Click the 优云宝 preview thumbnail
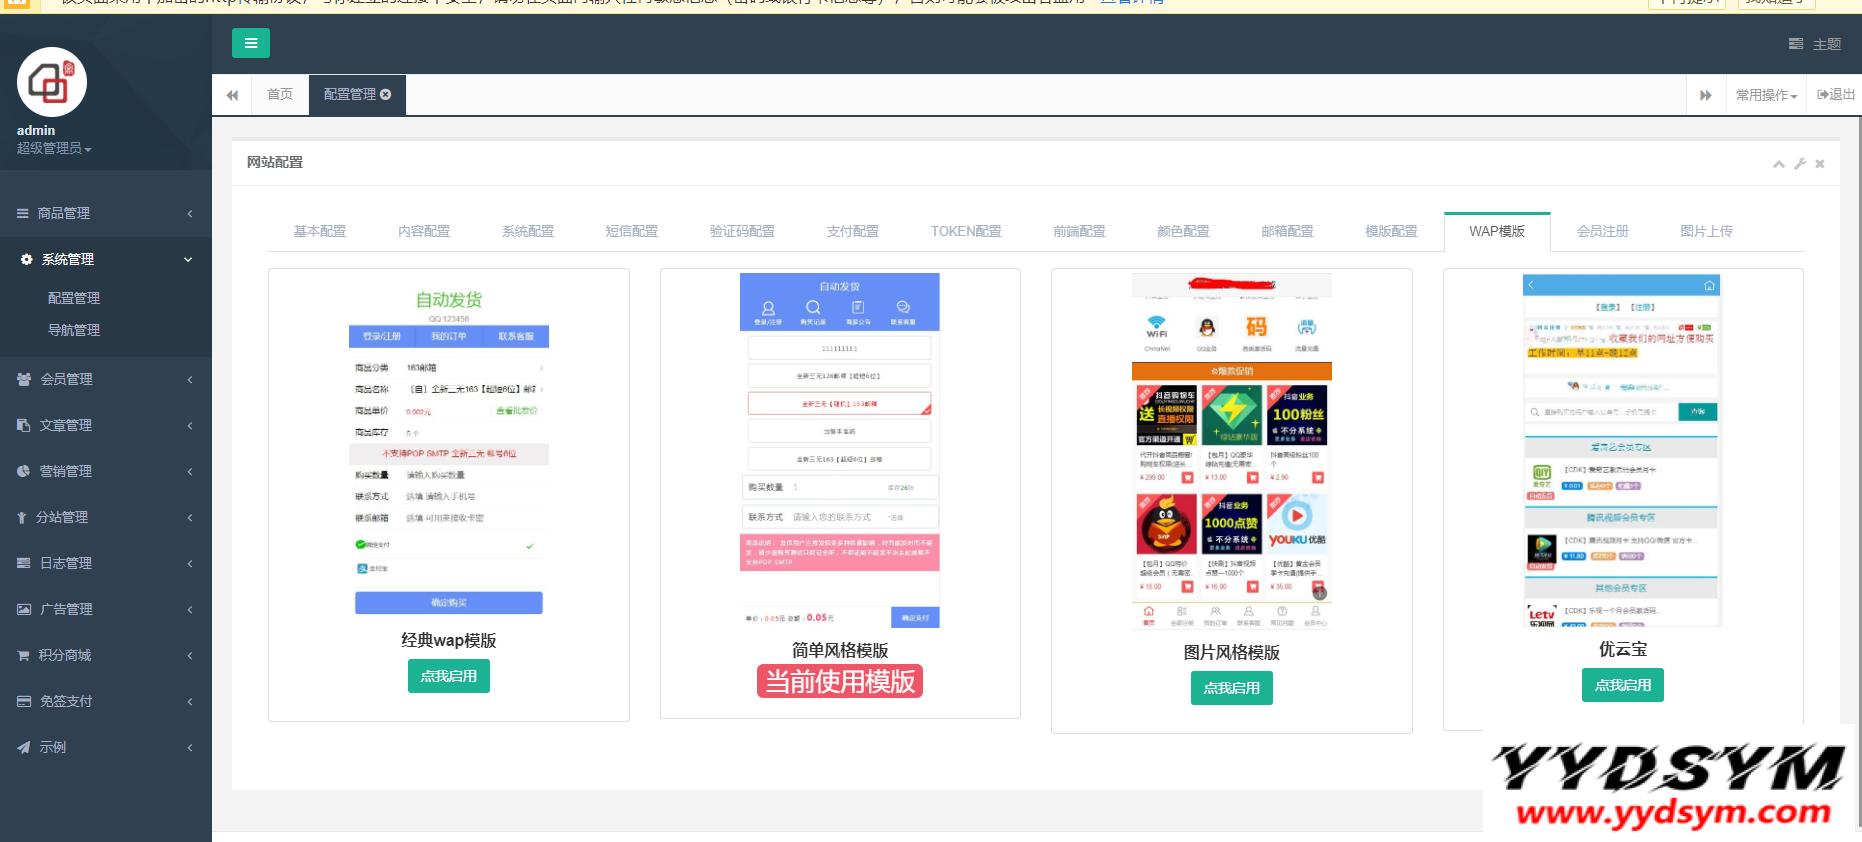Image resolution: width=1862 pixels, height=842 pixels. tap(1623, 451)
